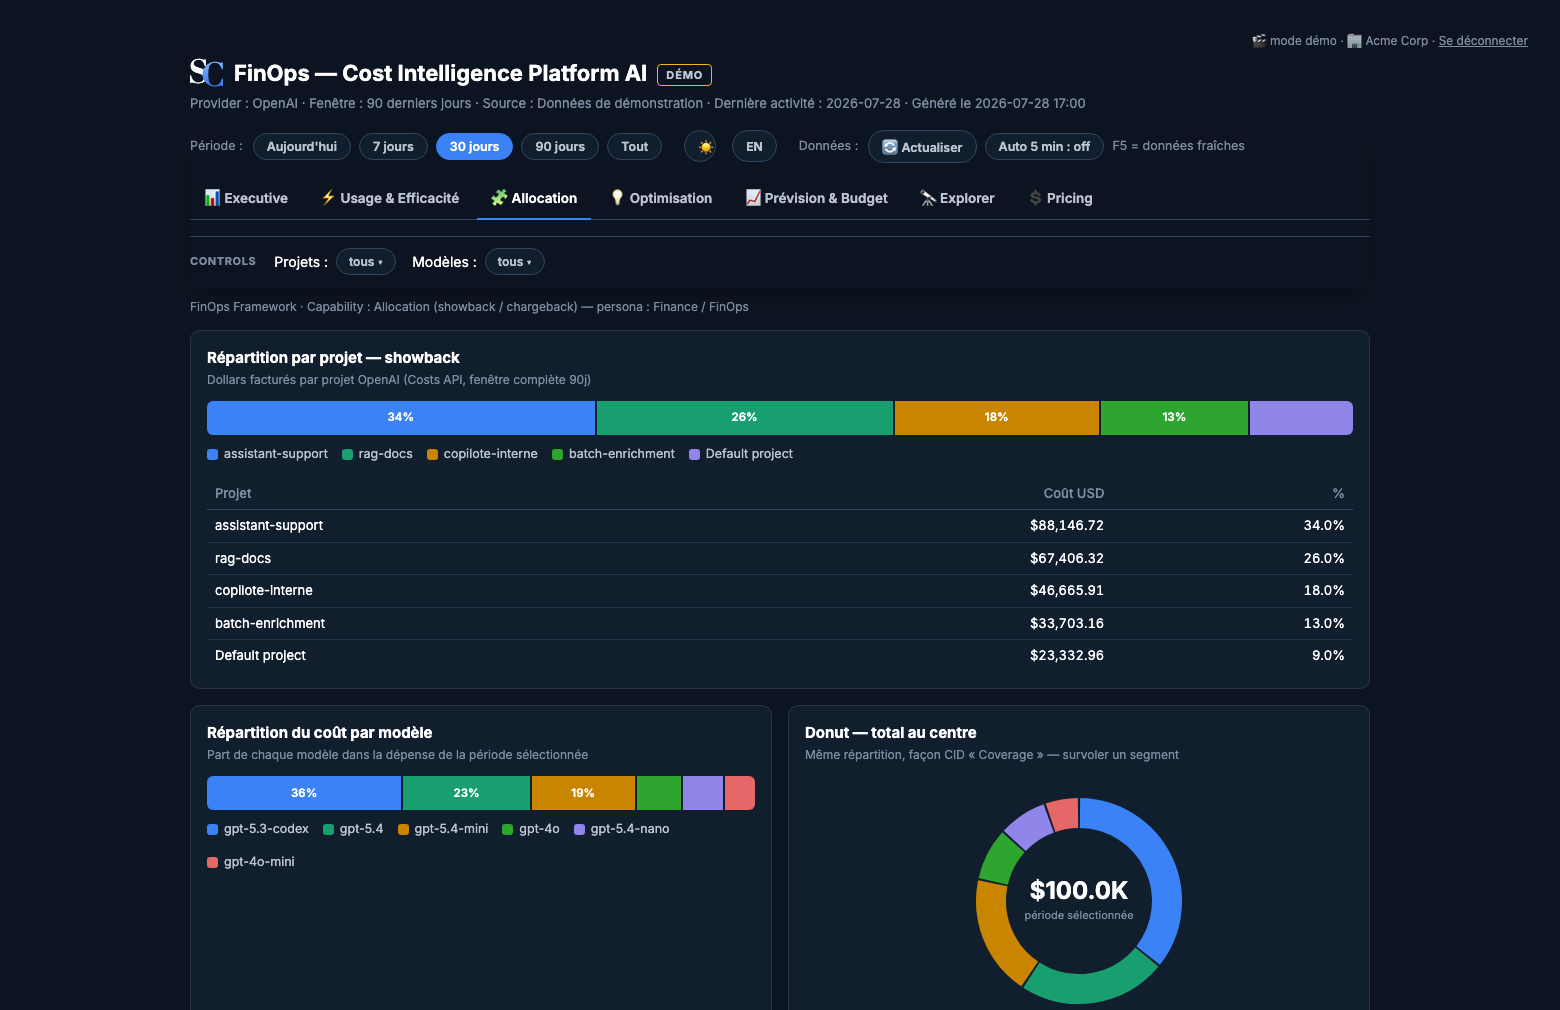Image resolution: width=1560 pixels, height=1010 pixels.
Task: Click the gpt-5.4-nano legend item
Action: [622, 829]
